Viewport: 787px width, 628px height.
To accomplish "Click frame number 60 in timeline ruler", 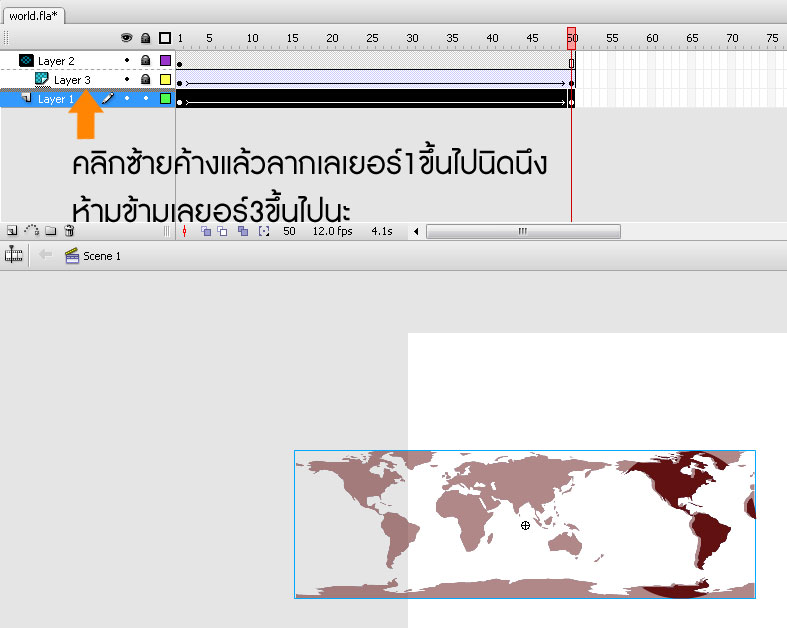I will click(652, 38).
